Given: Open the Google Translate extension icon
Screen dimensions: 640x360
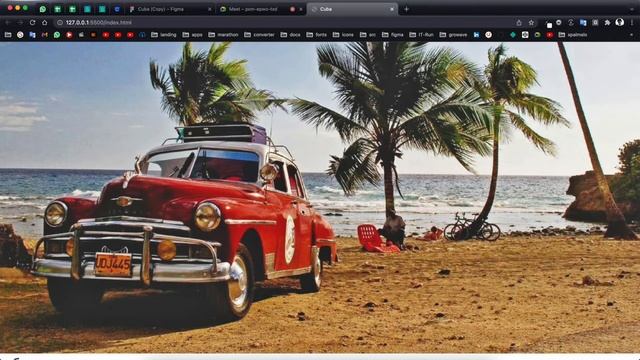Looking at the screenshot, I should point(583,22).
